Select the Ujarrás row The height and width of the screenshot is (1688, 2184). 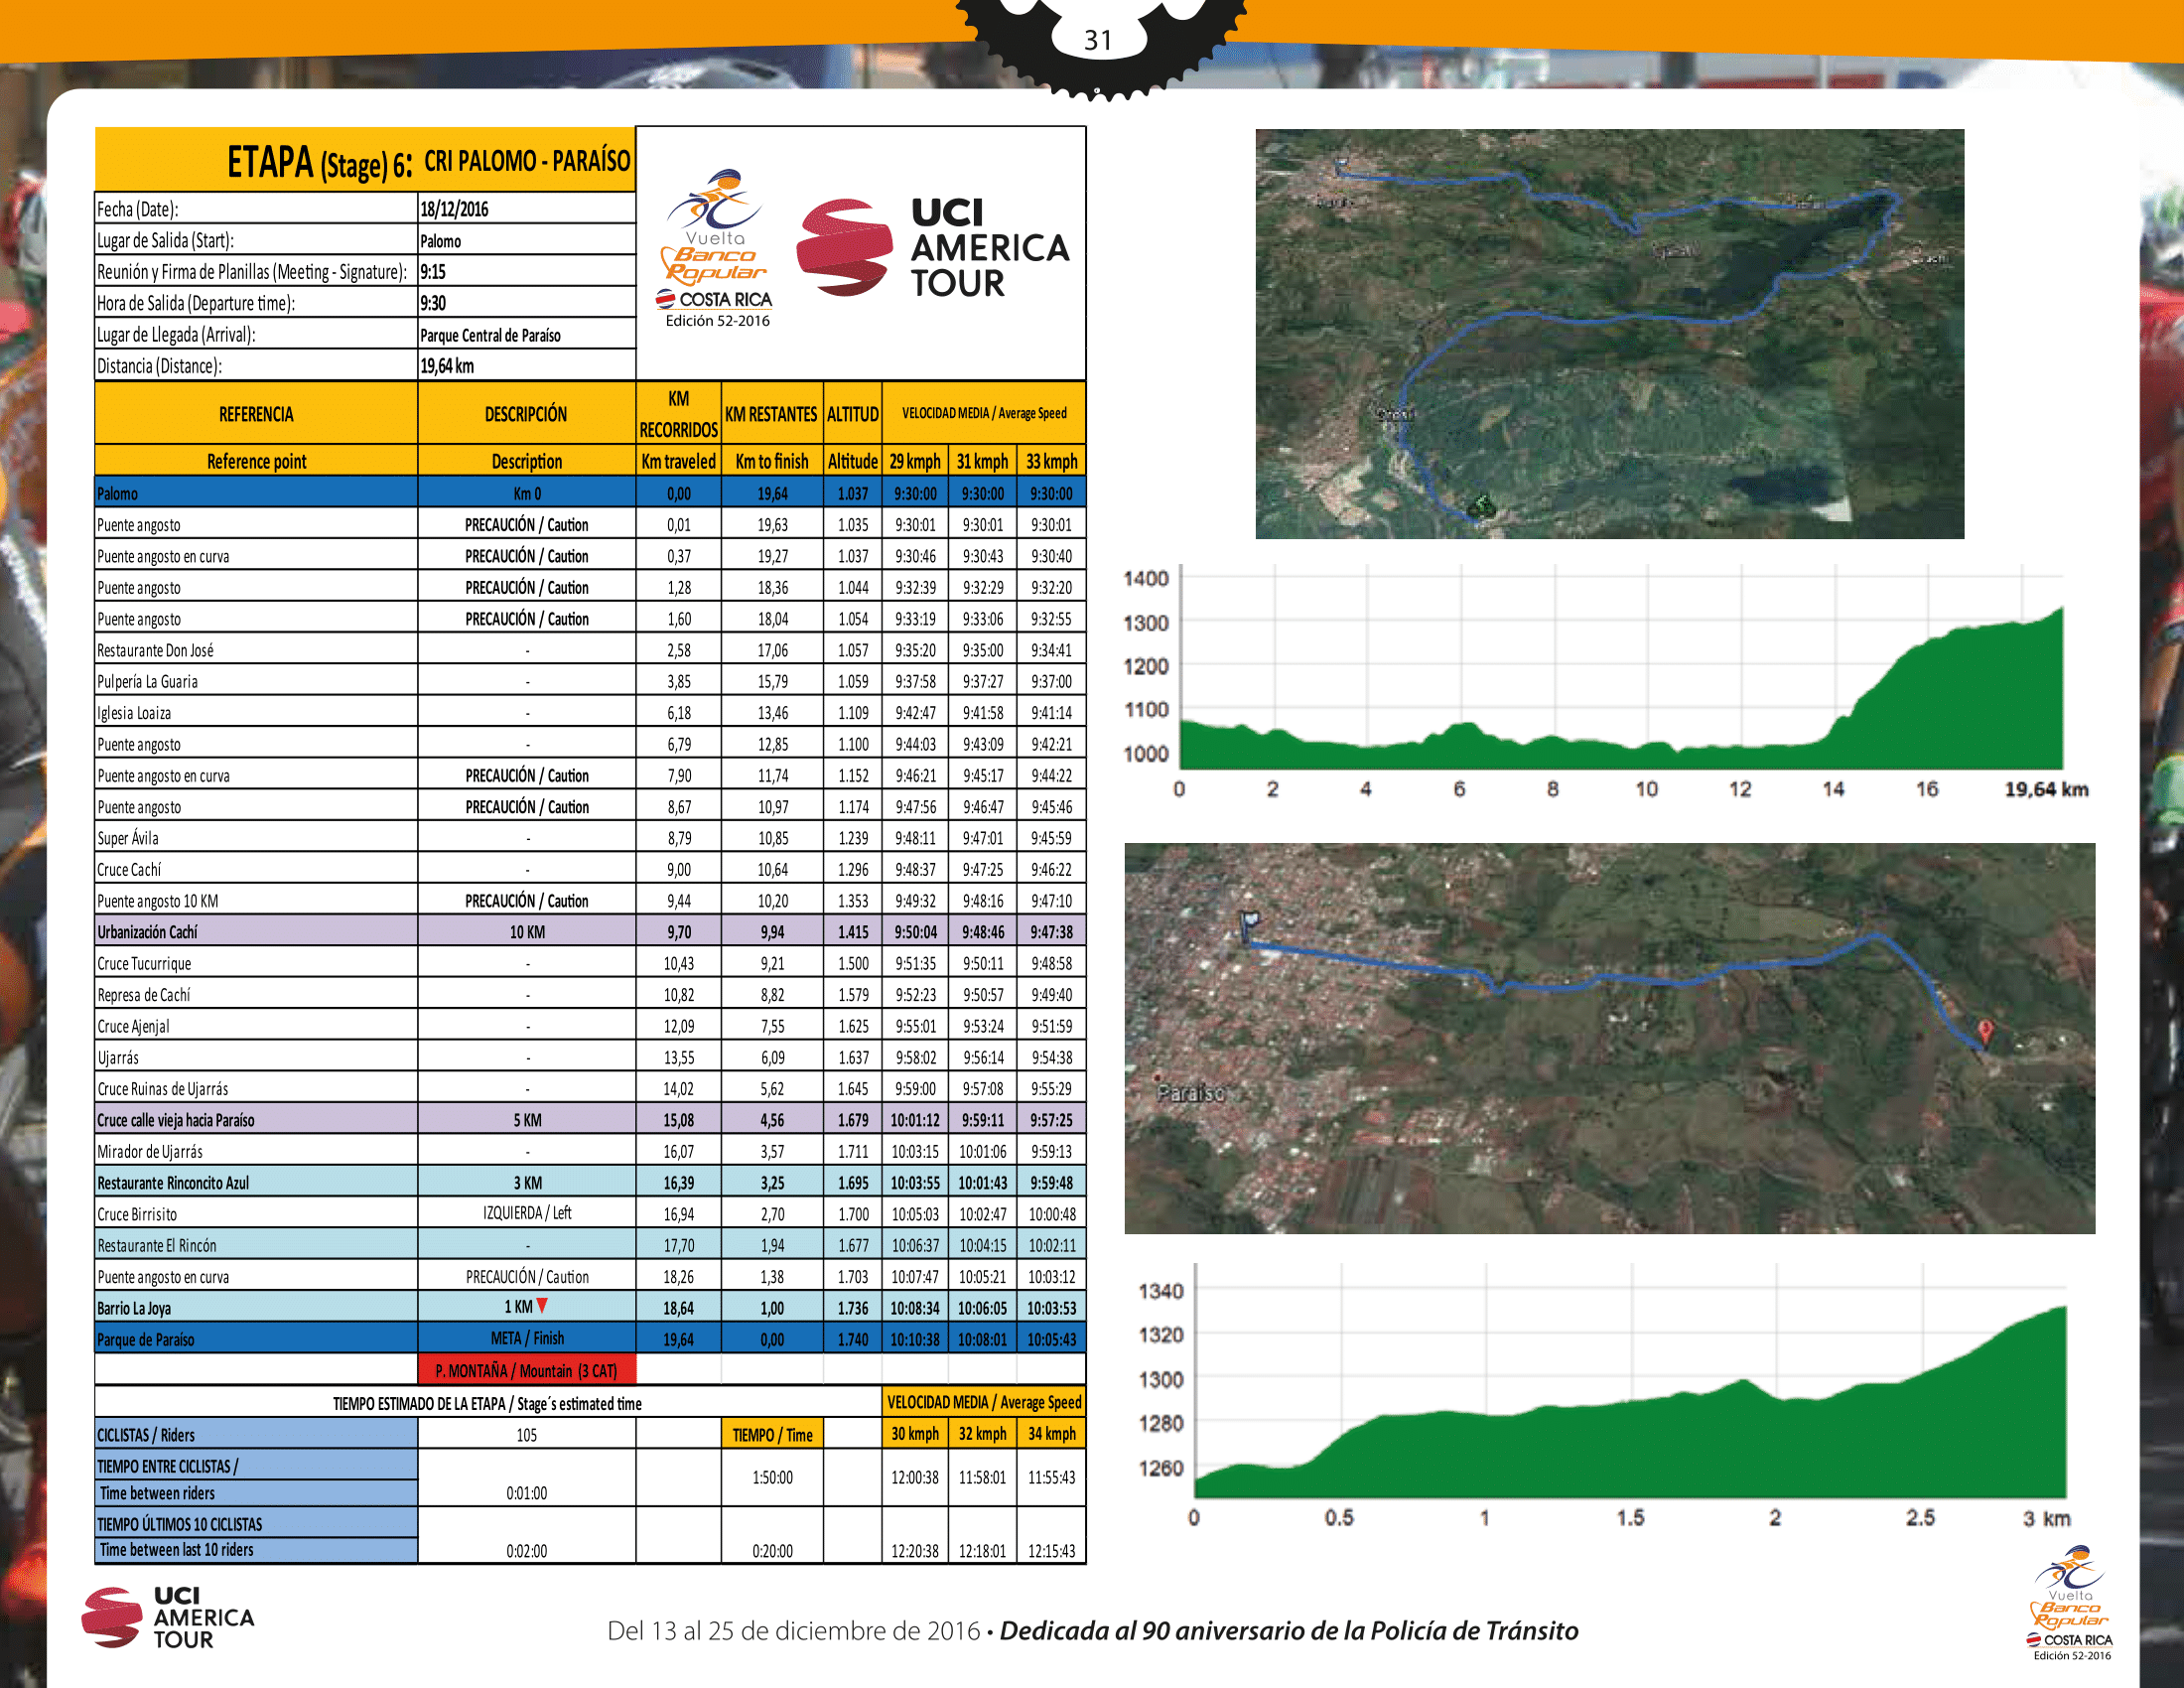pos(590,1057)
